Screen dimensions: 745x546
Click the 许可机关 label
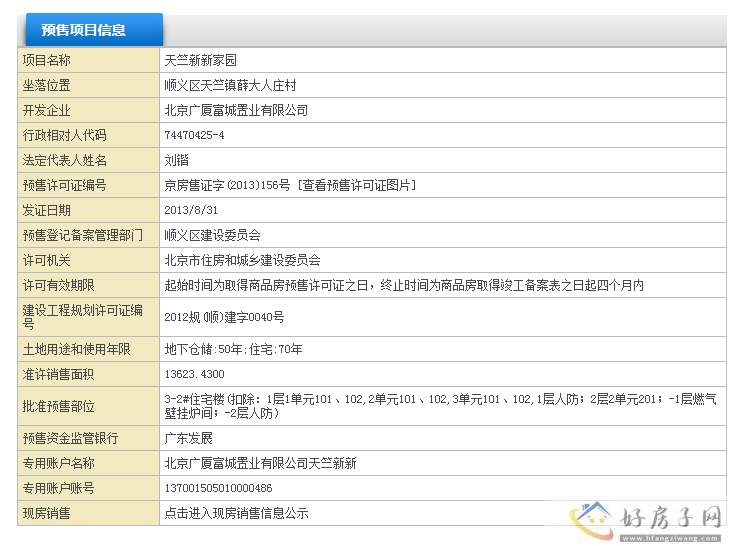(x=47, y=260)
